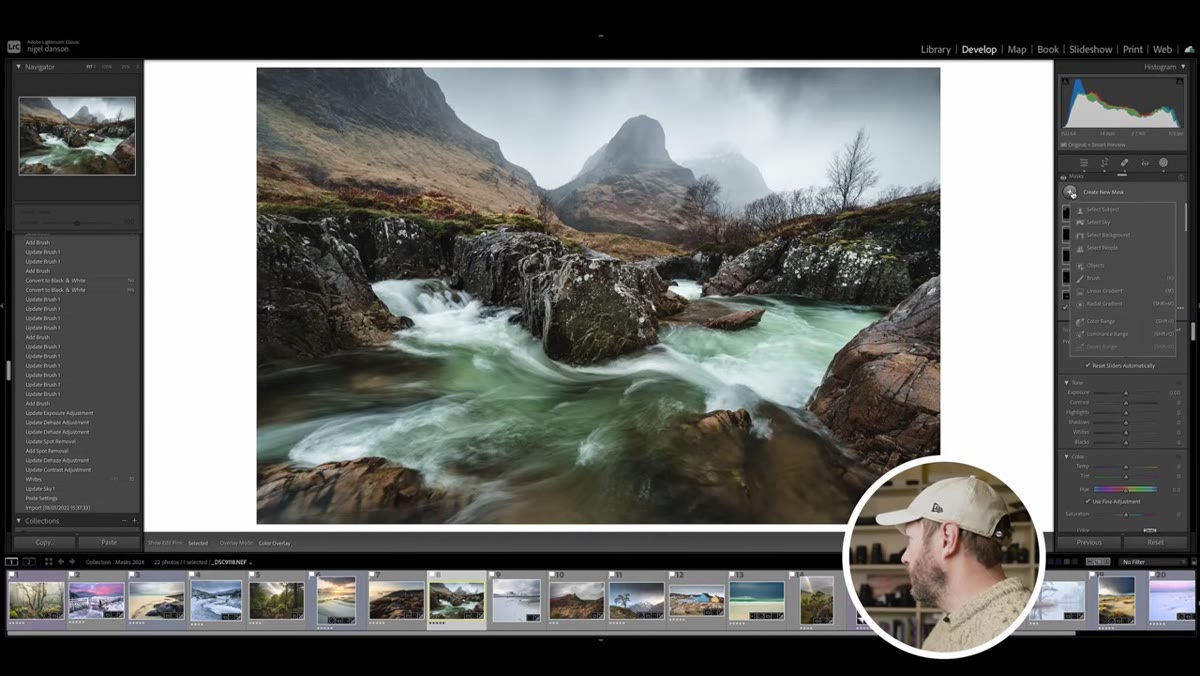Open the Healing tool bandage icon
The image size is (1200, 676).
coord(1124,163)
